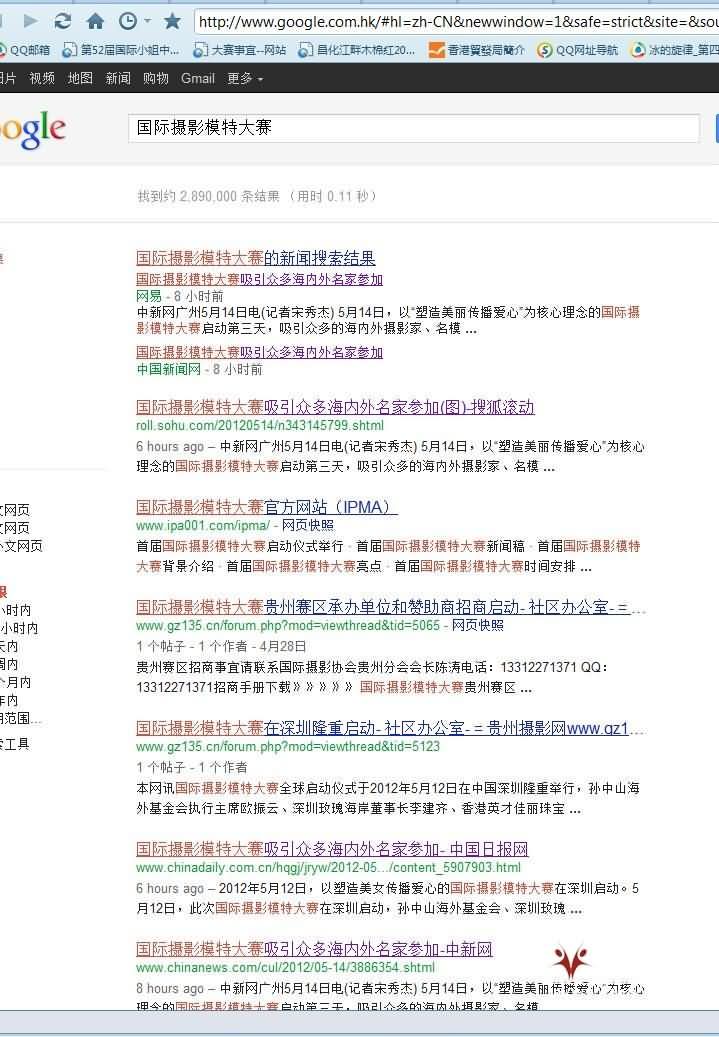
Task: Open 网页快照 for ipa001.com result
Action: tap(308, 526)
